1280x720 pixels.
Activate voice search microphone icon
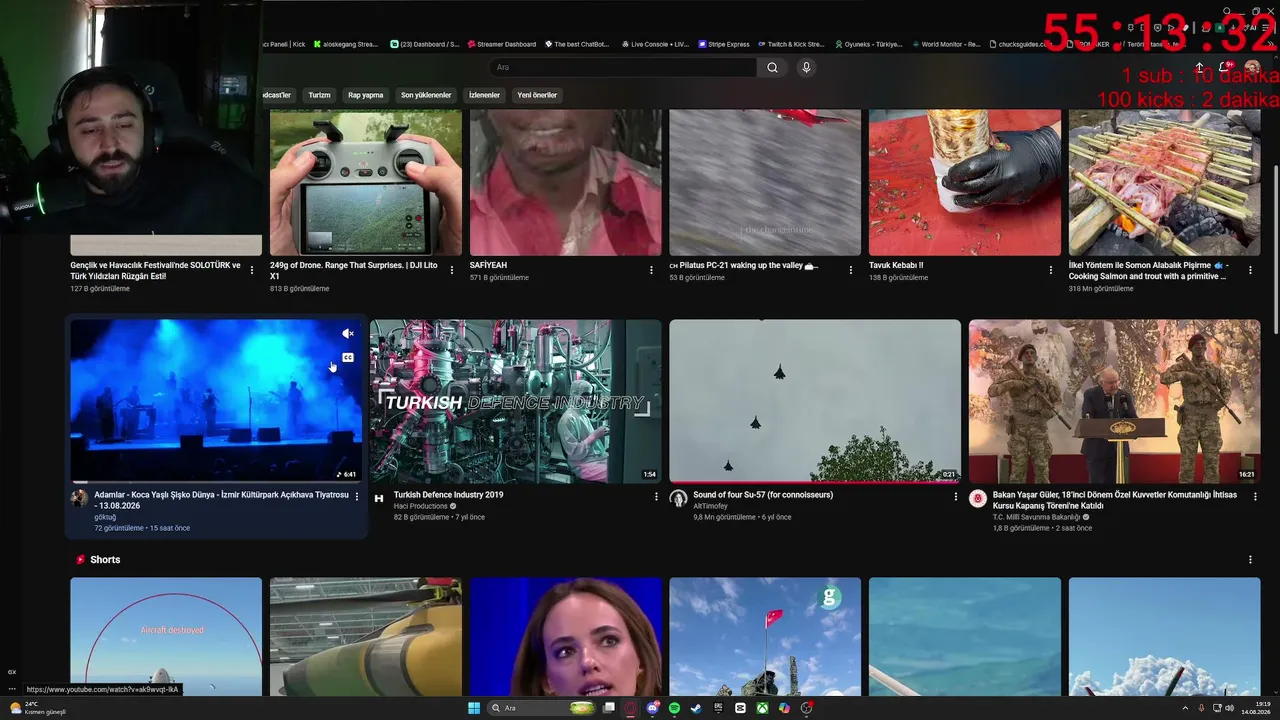click(x=806, y=67)
